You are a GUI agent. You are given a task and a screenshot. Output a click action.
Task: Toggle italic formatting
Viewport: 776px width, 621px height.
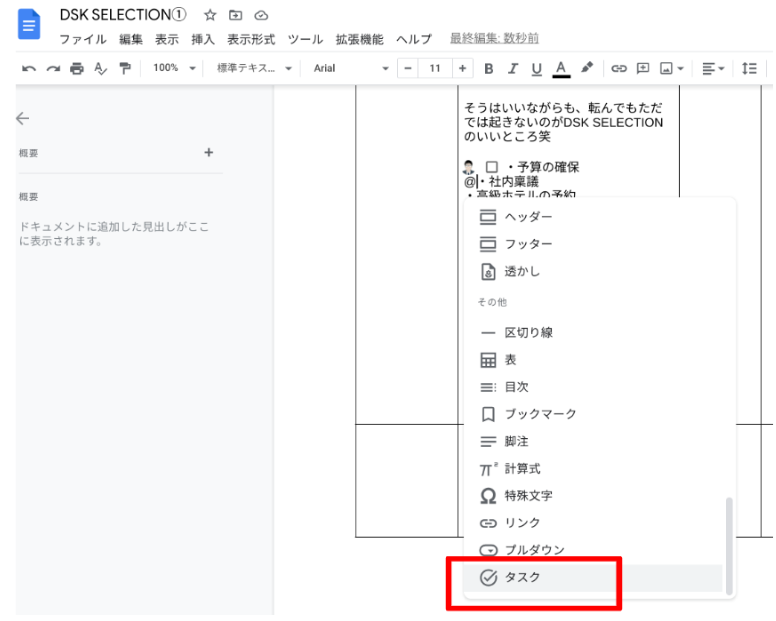click(x=513, y=68)
